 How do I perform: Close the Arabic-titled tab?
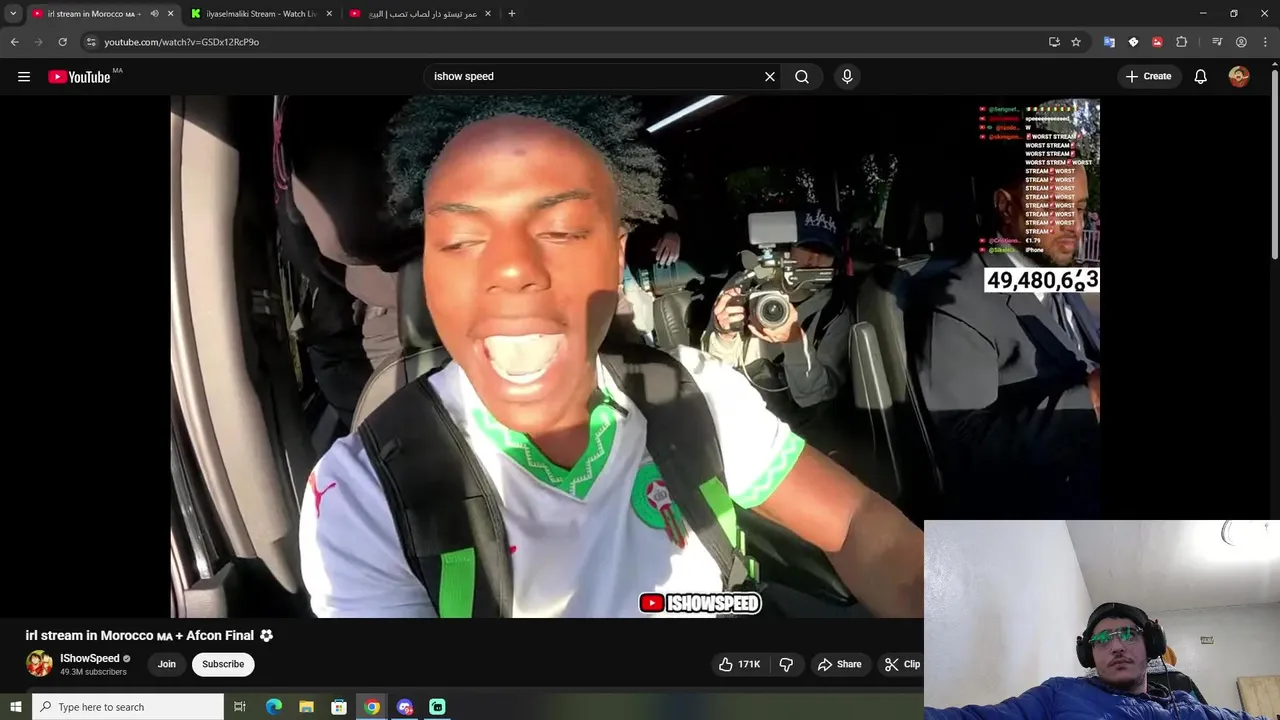tap(488, 13)
